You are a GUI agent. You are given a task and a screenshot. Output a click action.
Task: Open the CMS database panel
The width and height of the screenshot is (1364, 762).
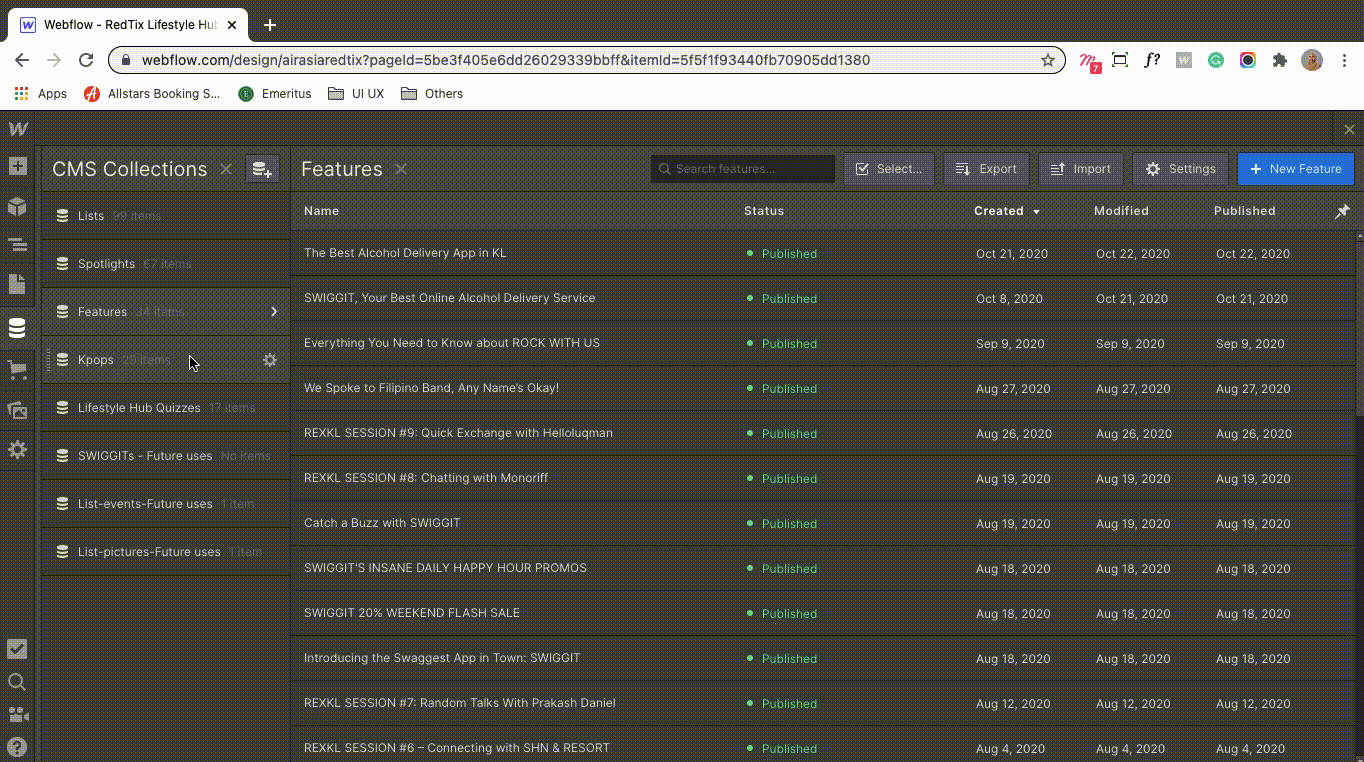[18, 328]
